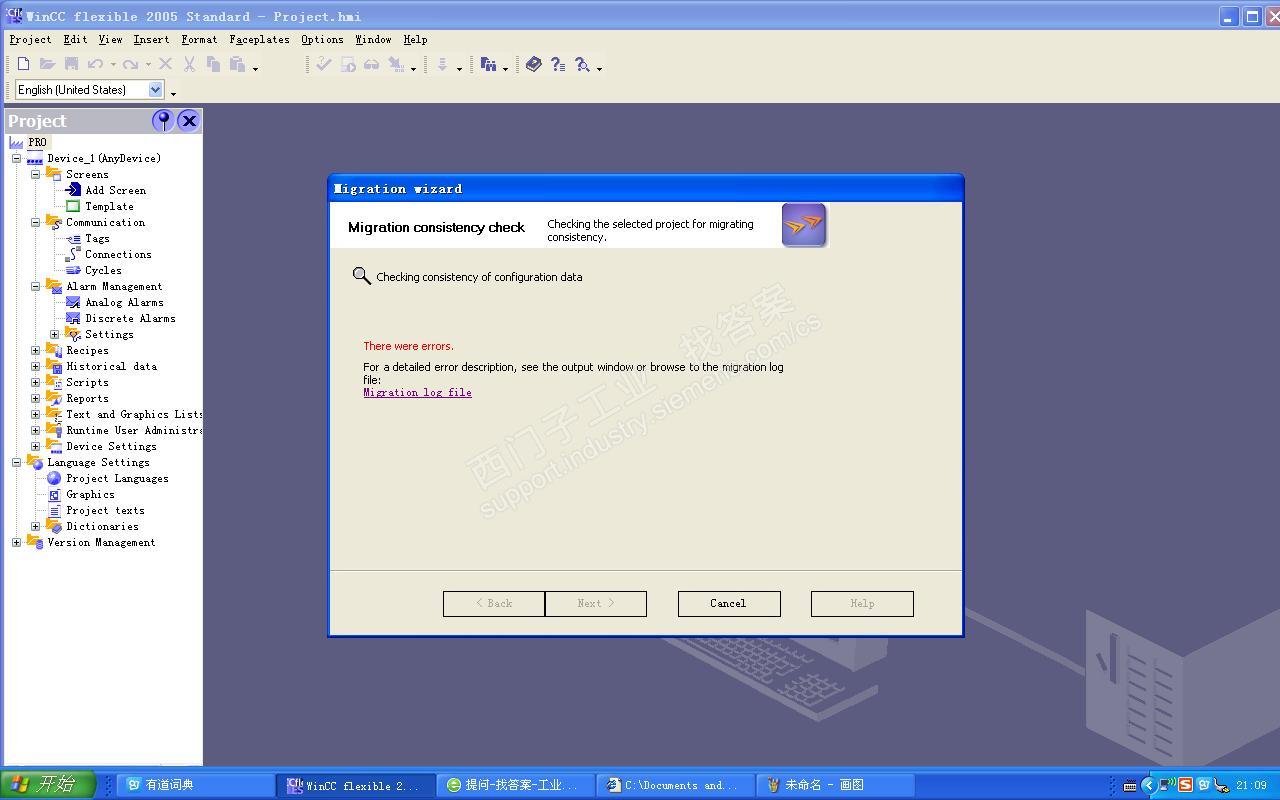Open the Edit menu
Viewport: 1280px width, 800px height.
tap(75, 39)
